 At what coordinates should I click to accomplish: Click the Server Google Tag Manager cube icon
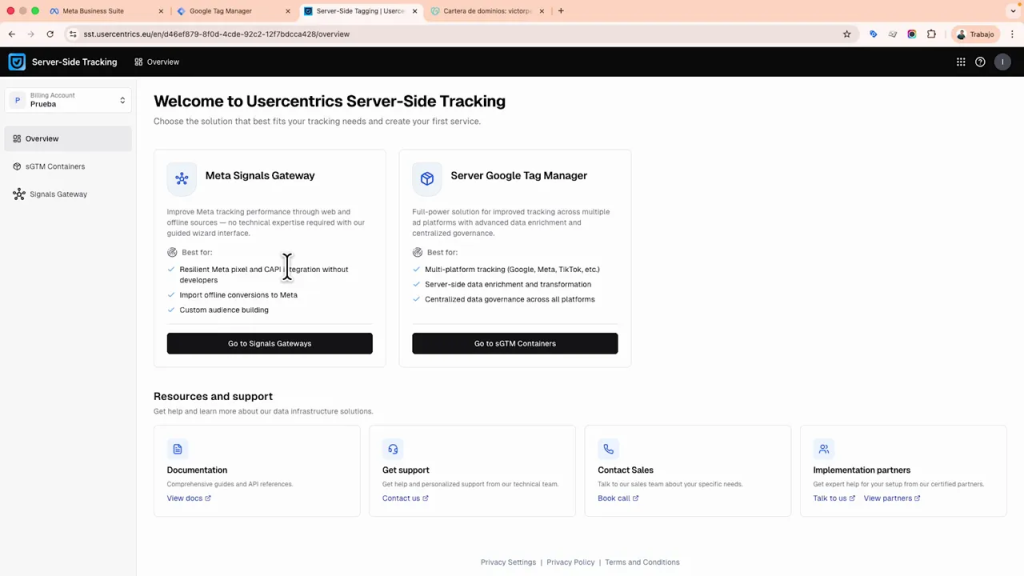(x=427, y=178)
